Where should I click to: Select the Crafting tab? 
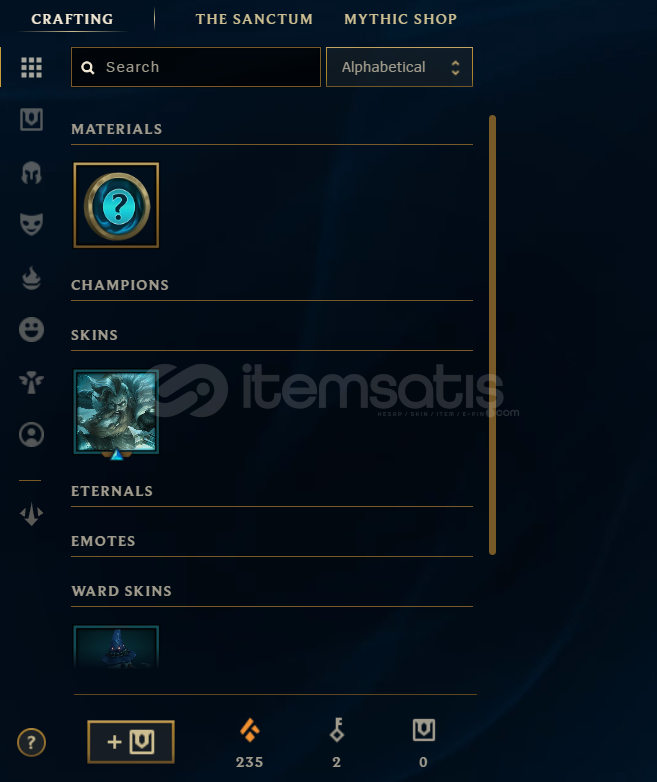(x=72, y=19)
